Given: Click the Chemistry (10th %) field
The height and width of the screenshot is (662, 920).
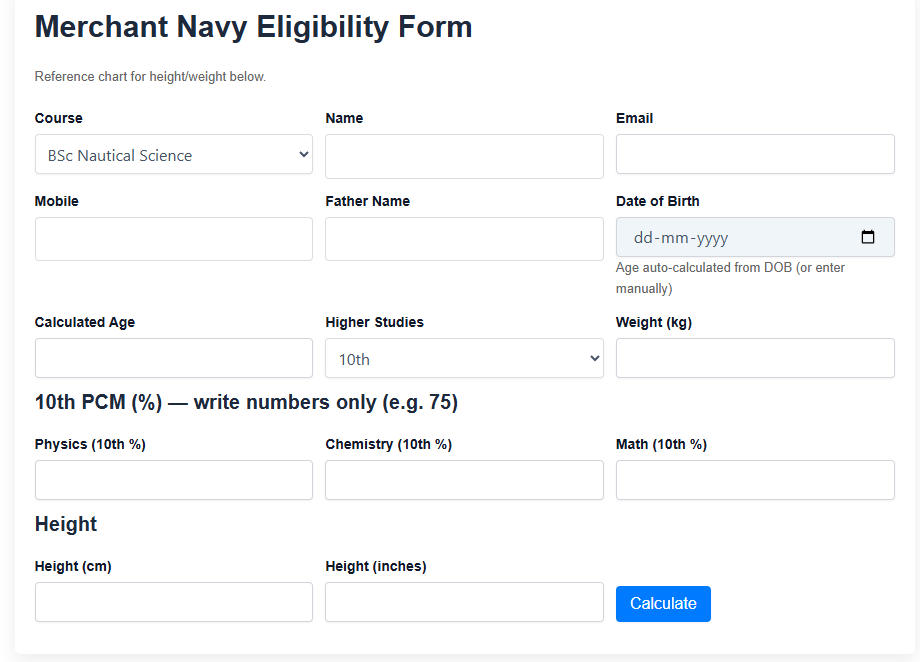Looking at the screenshot, I should point(463,479).
